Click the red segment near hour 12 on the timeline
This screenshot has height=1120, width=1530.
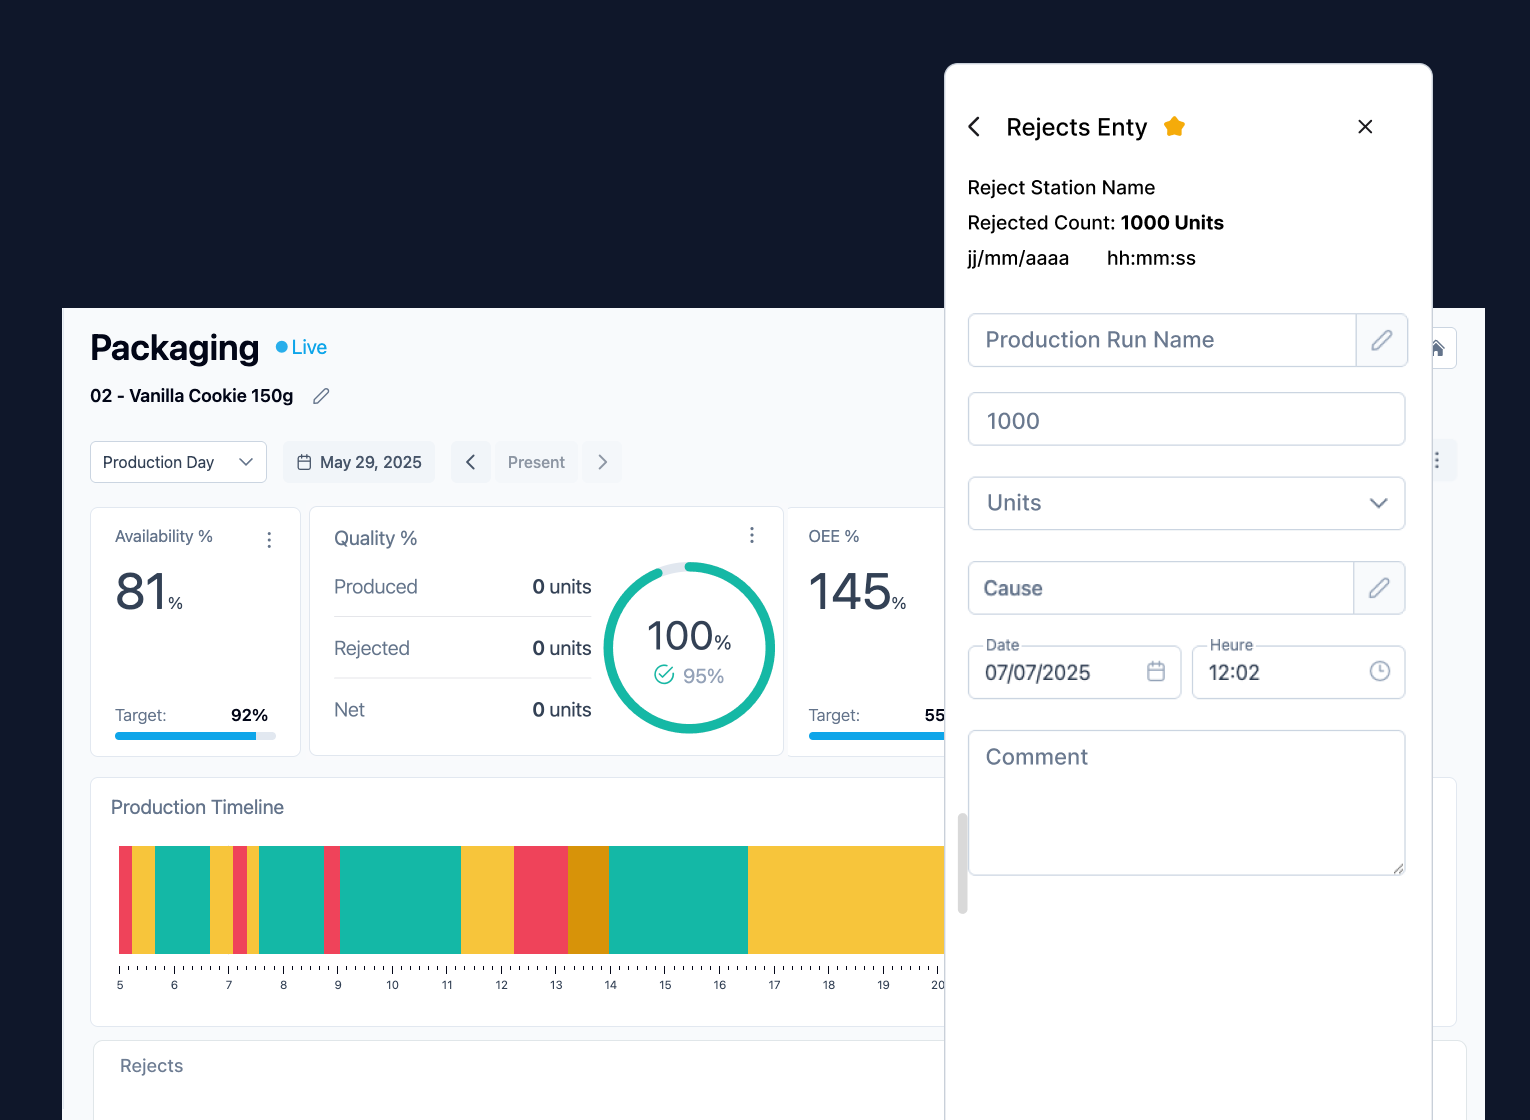coord(541,900)
